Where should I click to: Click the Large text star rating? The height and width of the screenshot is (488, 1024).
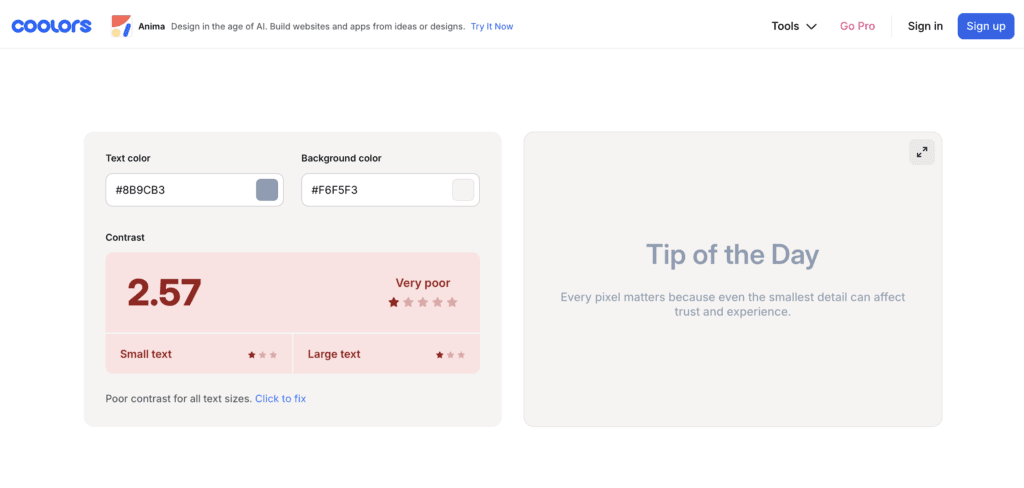pos(450,355)
